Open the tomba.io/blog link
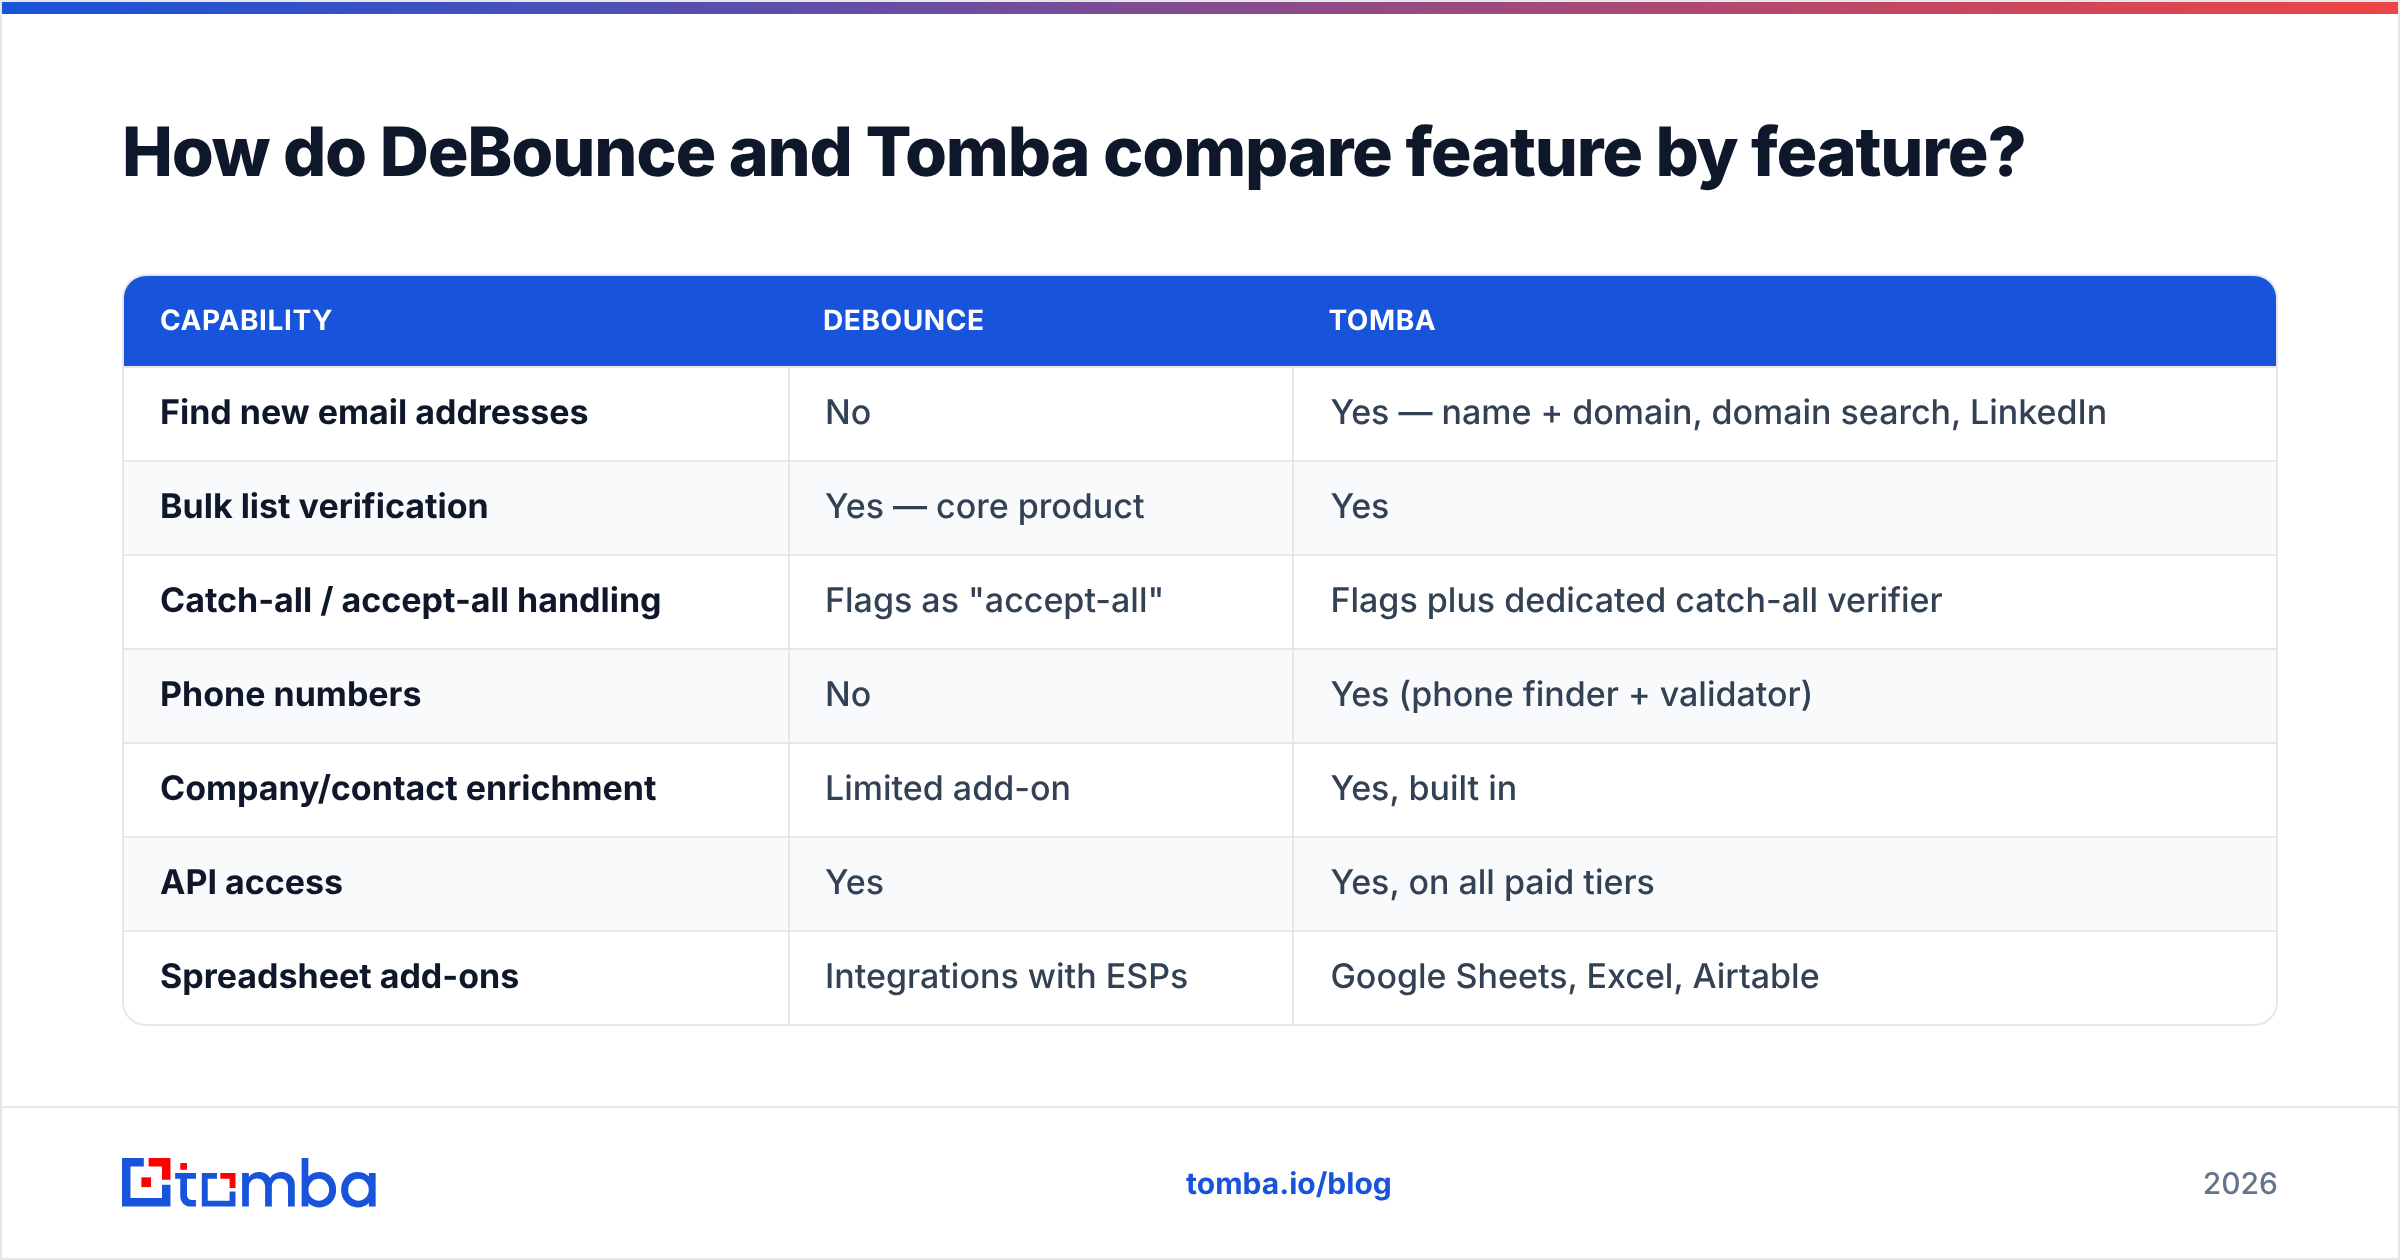The width and height of the screenshot is (2400, 1260). (x=1288, y=1184)
